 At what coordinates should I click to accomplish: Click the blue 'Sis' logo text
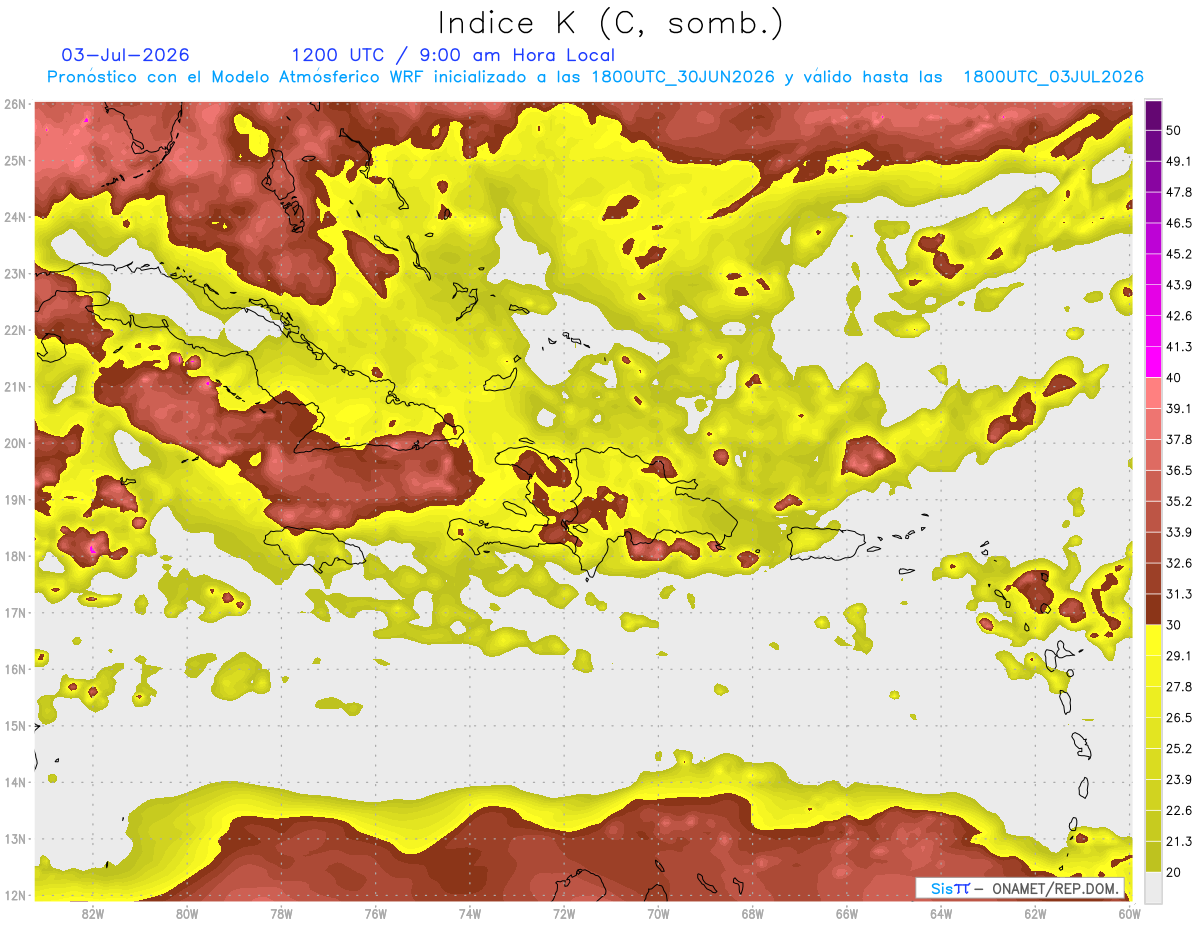[x=942, y=888]
